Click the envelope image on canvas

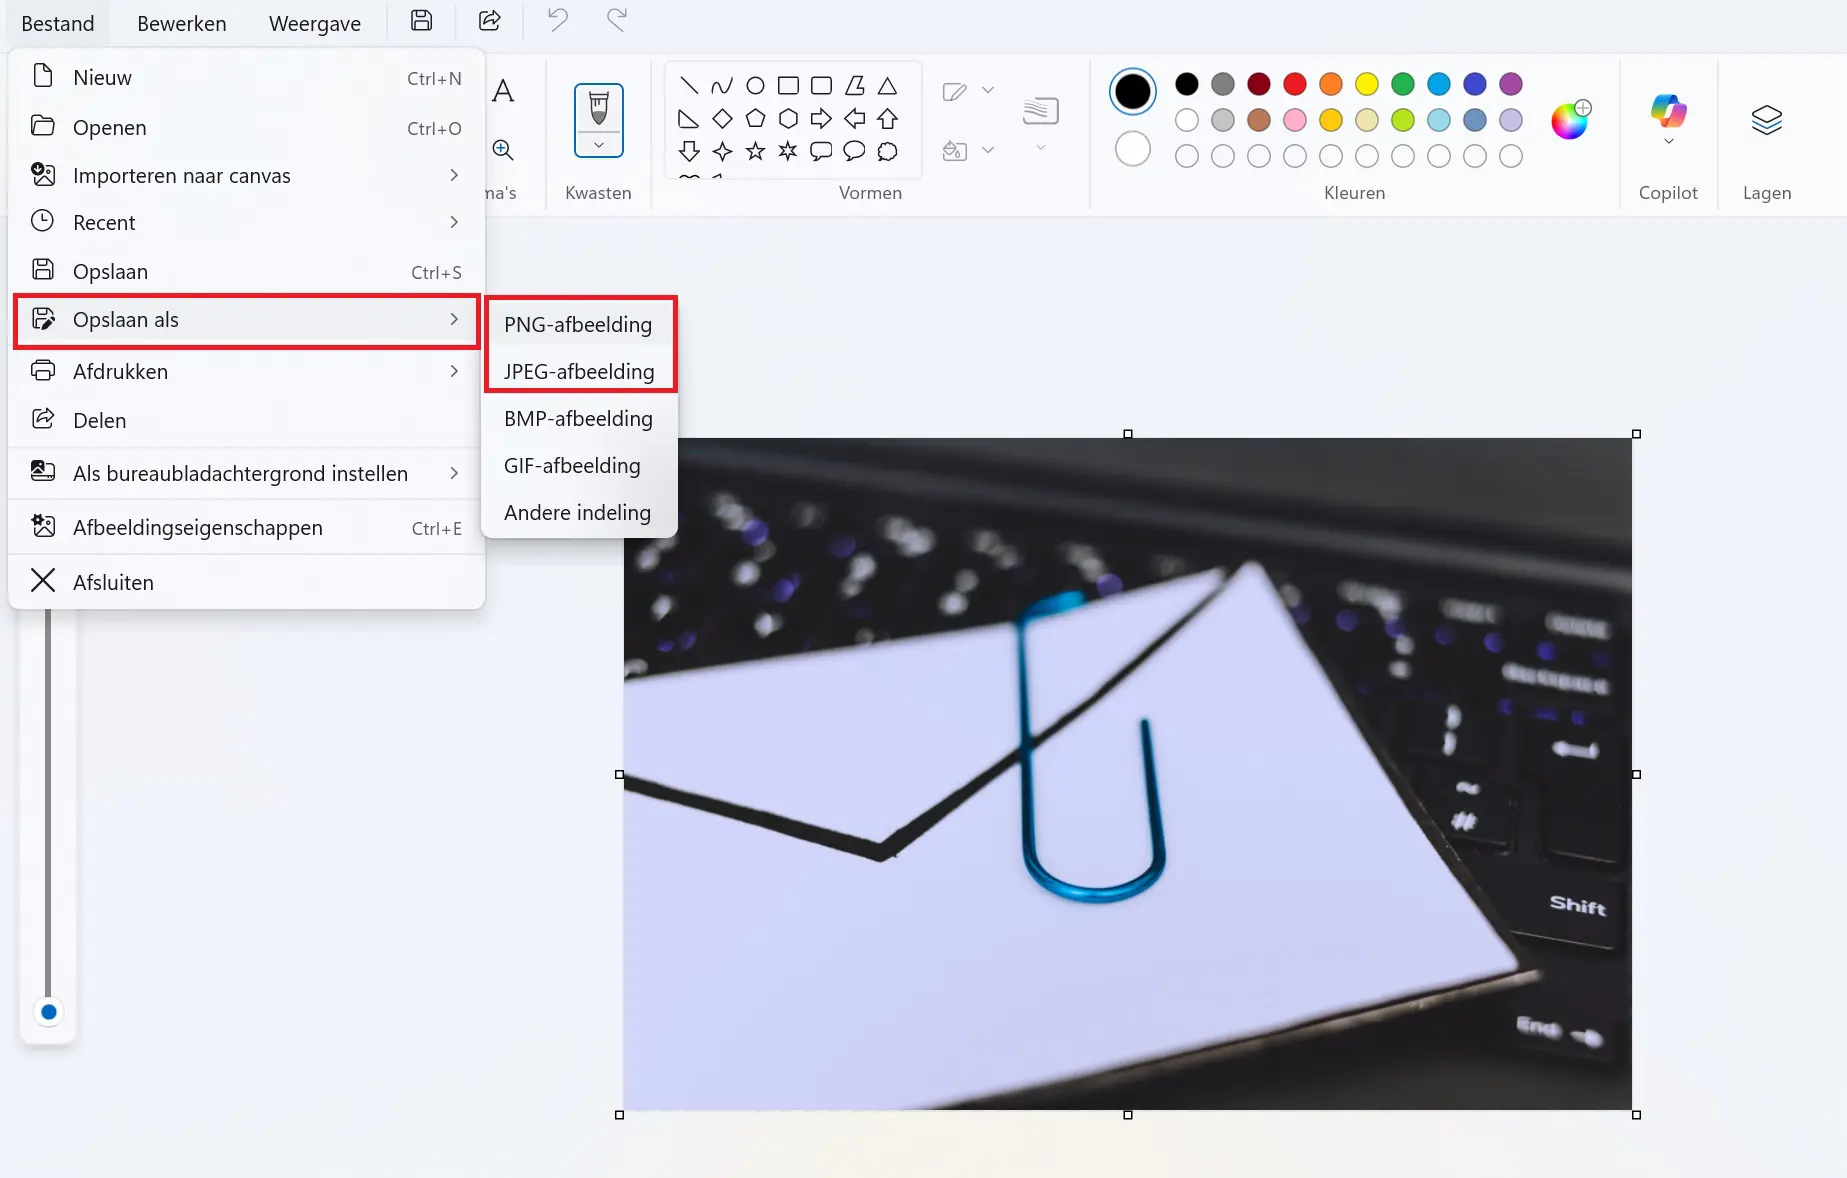(1127, 773)
